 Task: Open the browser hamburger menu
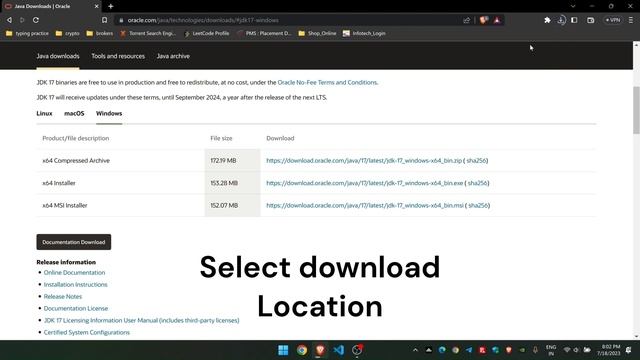click(x=631, y=20)
